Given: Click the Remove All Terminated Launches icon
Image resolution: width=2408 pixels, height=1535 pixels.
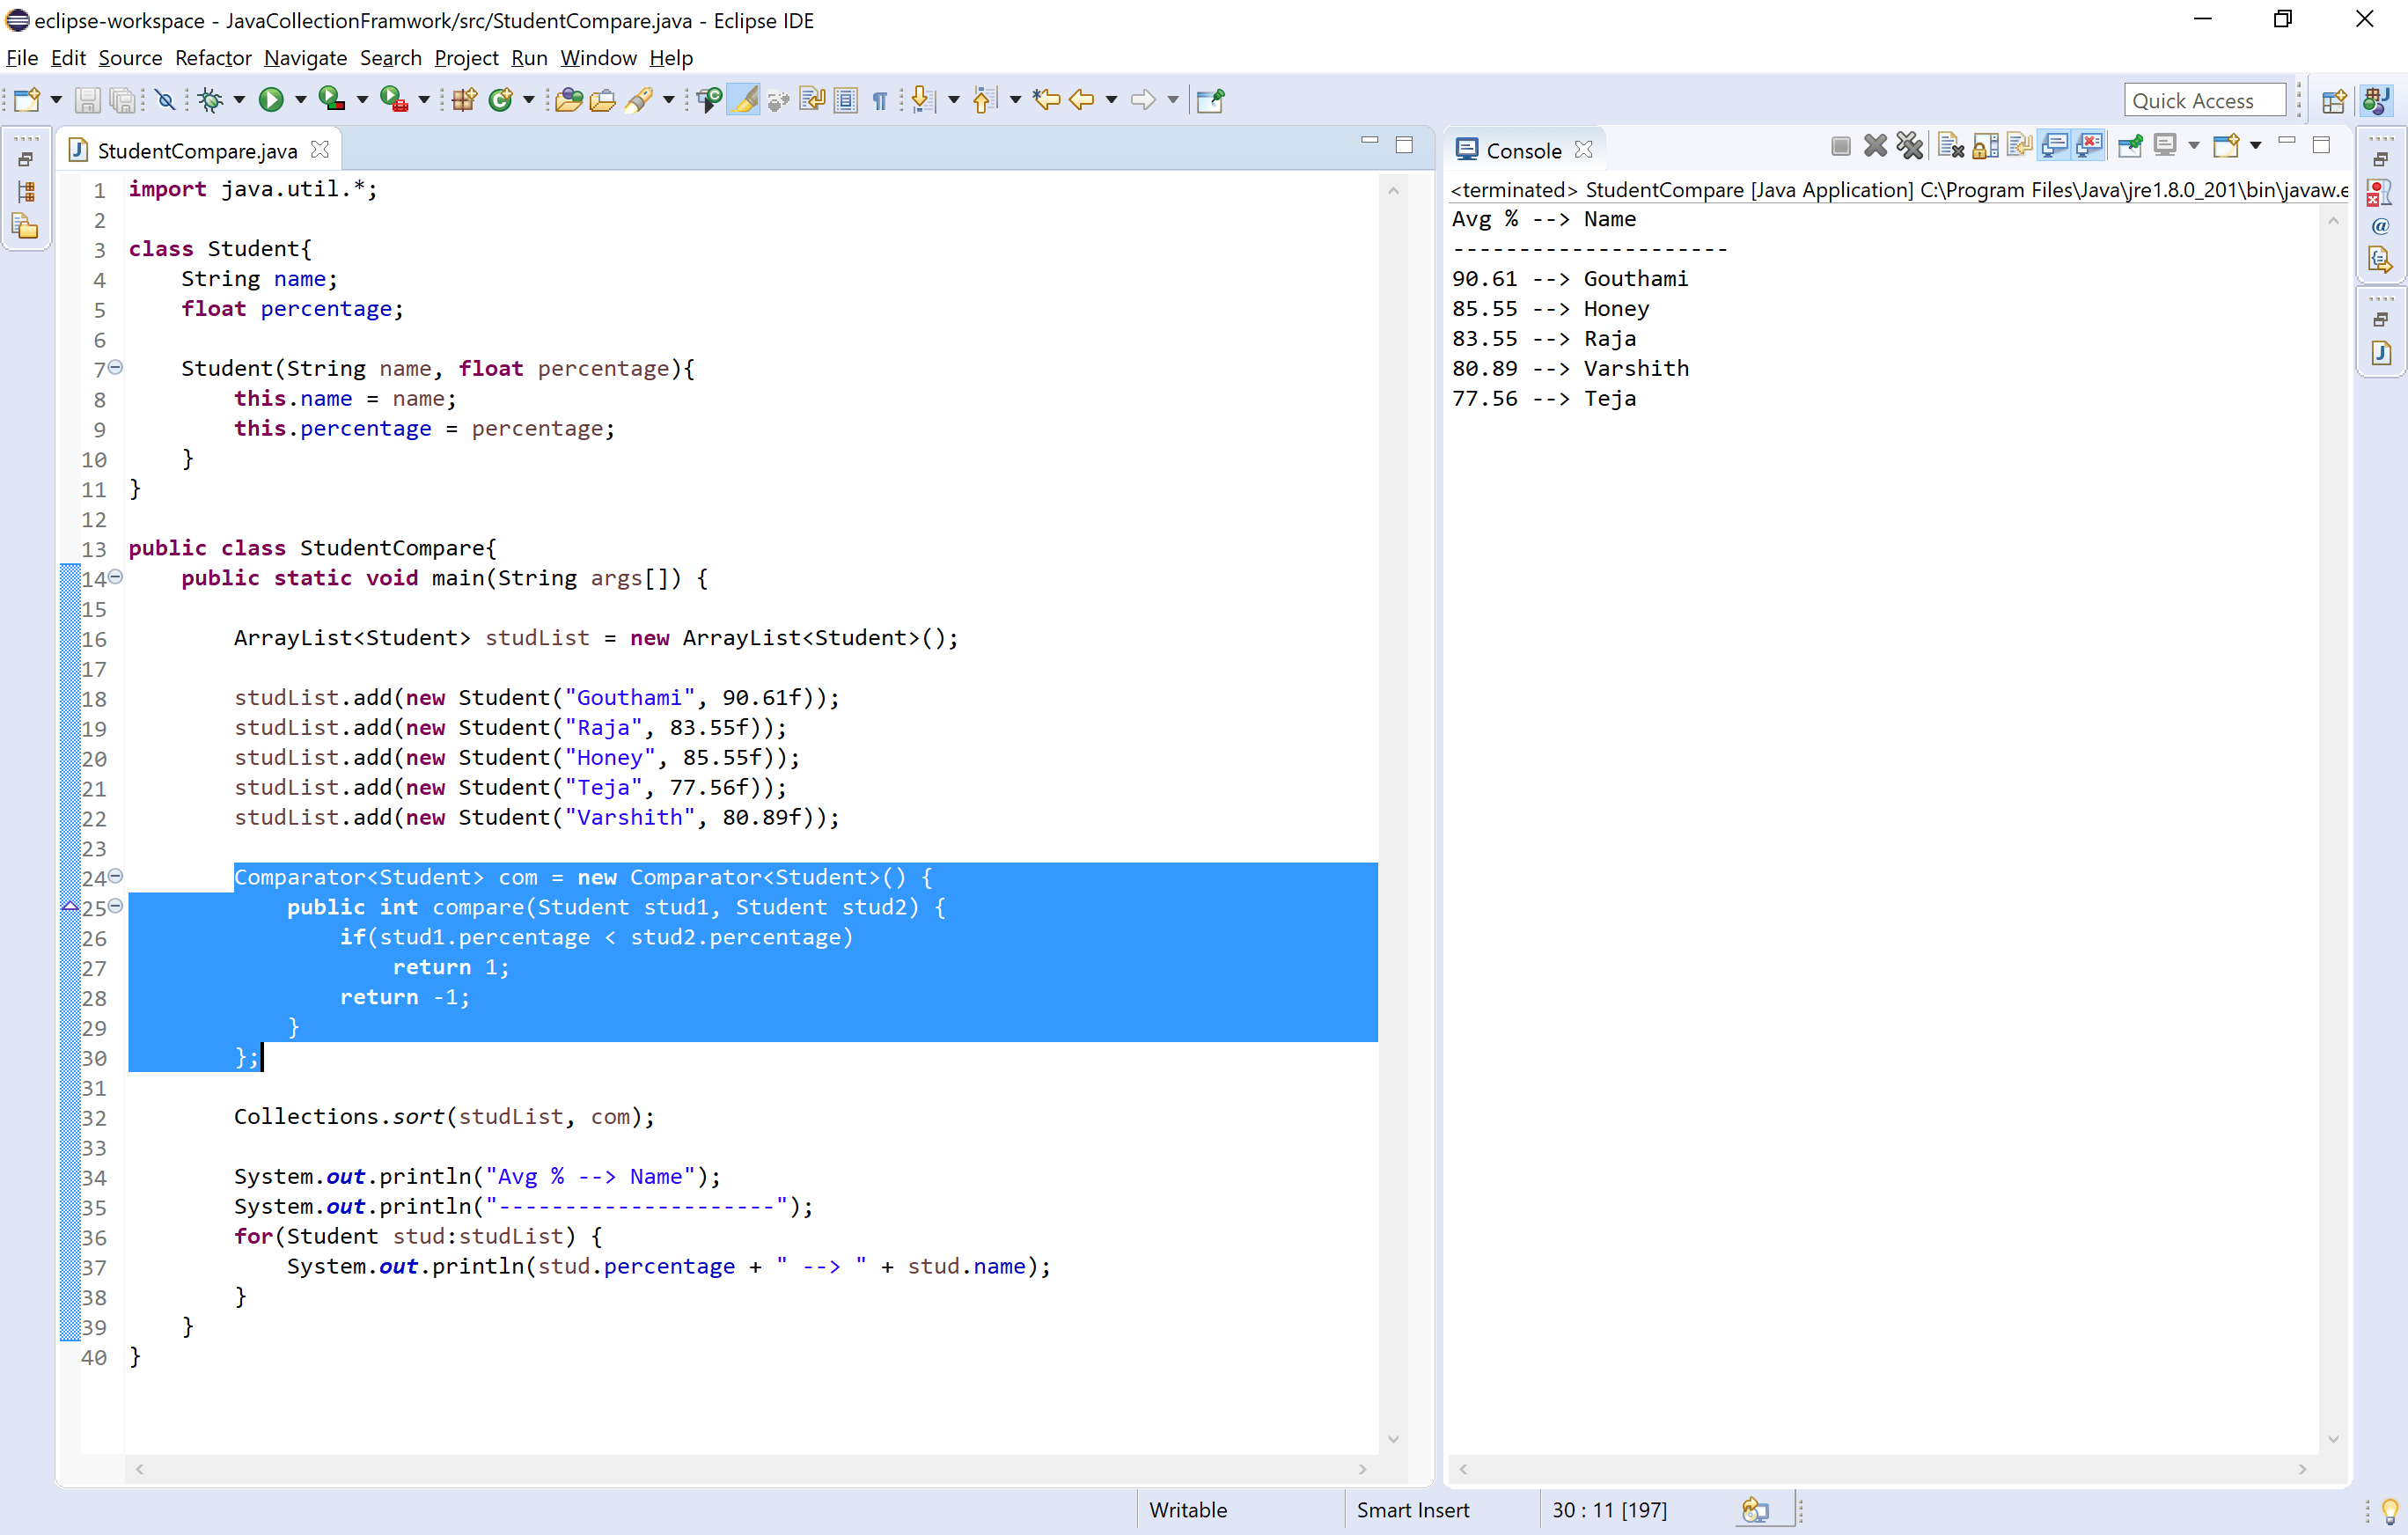Looking at the screenshot, I should click(x=1910, y=145).
